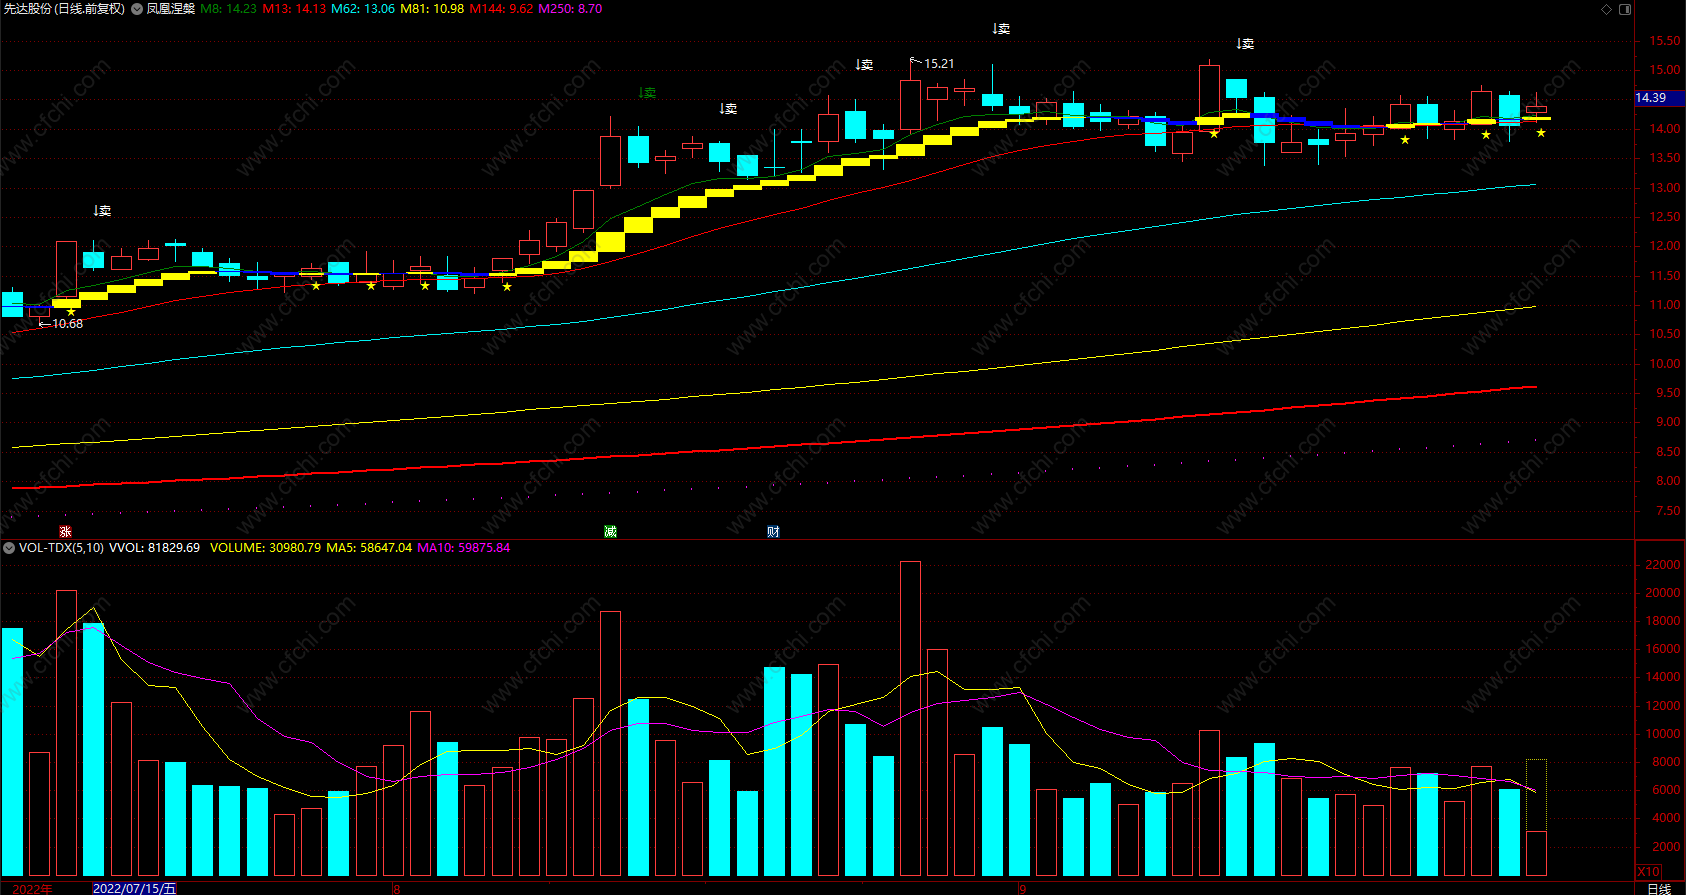
Task: Click the MA5: 58647.04 value
Action: [x=369, y=548]
